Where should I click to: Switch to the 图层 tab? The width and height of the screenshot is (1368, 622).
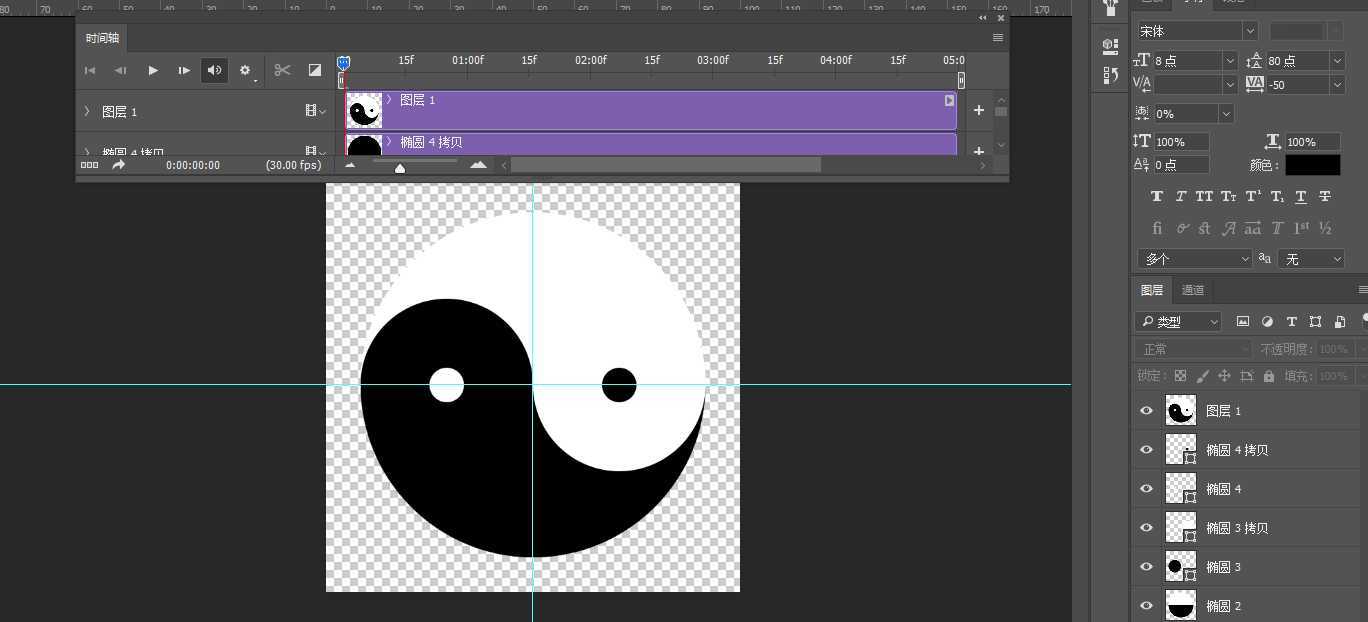point(1151,290)
